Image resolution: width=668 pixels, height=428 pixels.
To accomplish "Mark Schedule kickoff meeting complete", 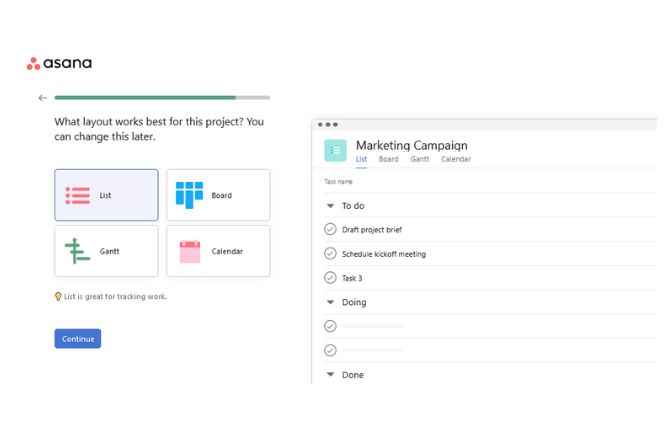I will (x=330, y=253).
